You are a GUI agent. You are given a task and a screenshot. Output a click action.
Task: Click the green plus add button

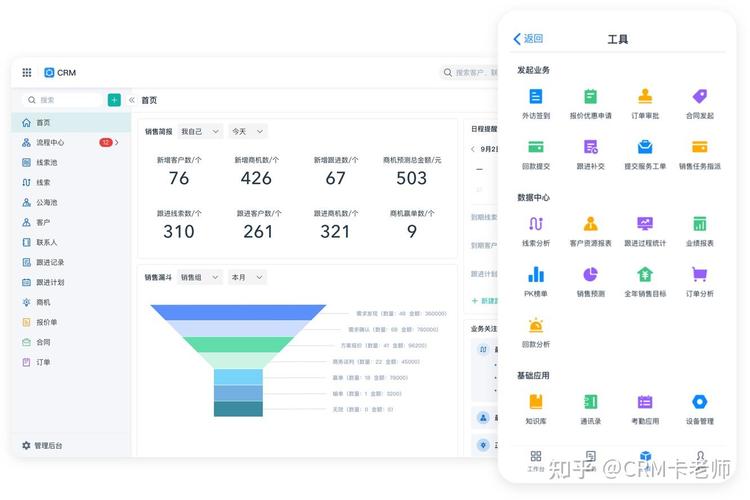[x=114, y=100]
